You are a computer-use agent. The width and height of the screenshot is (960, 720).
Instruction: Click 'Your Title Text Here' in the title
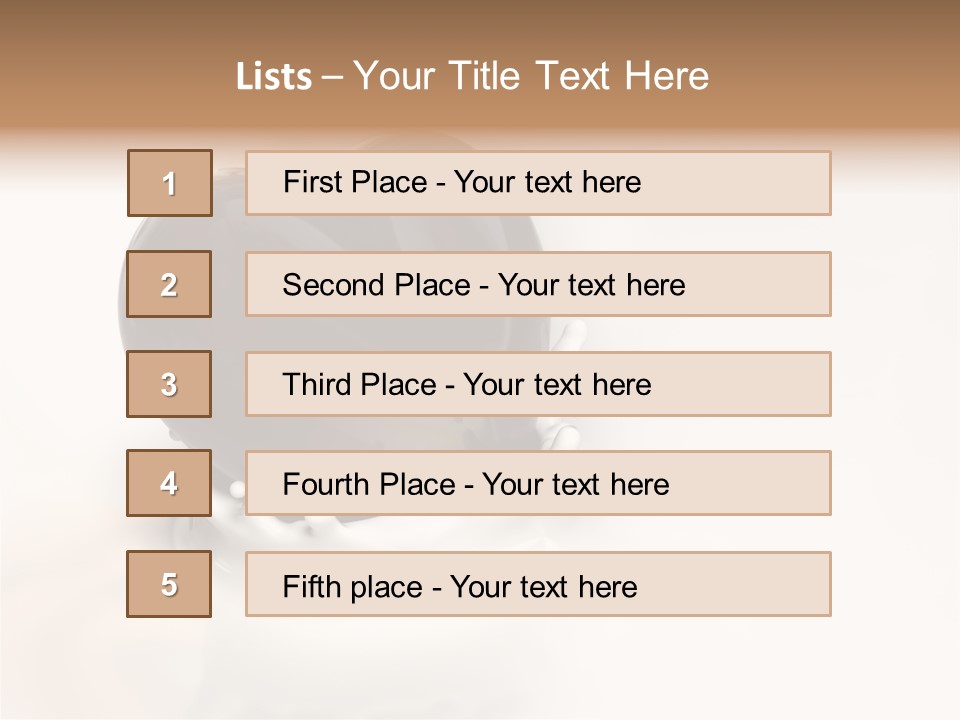point(531,77)
